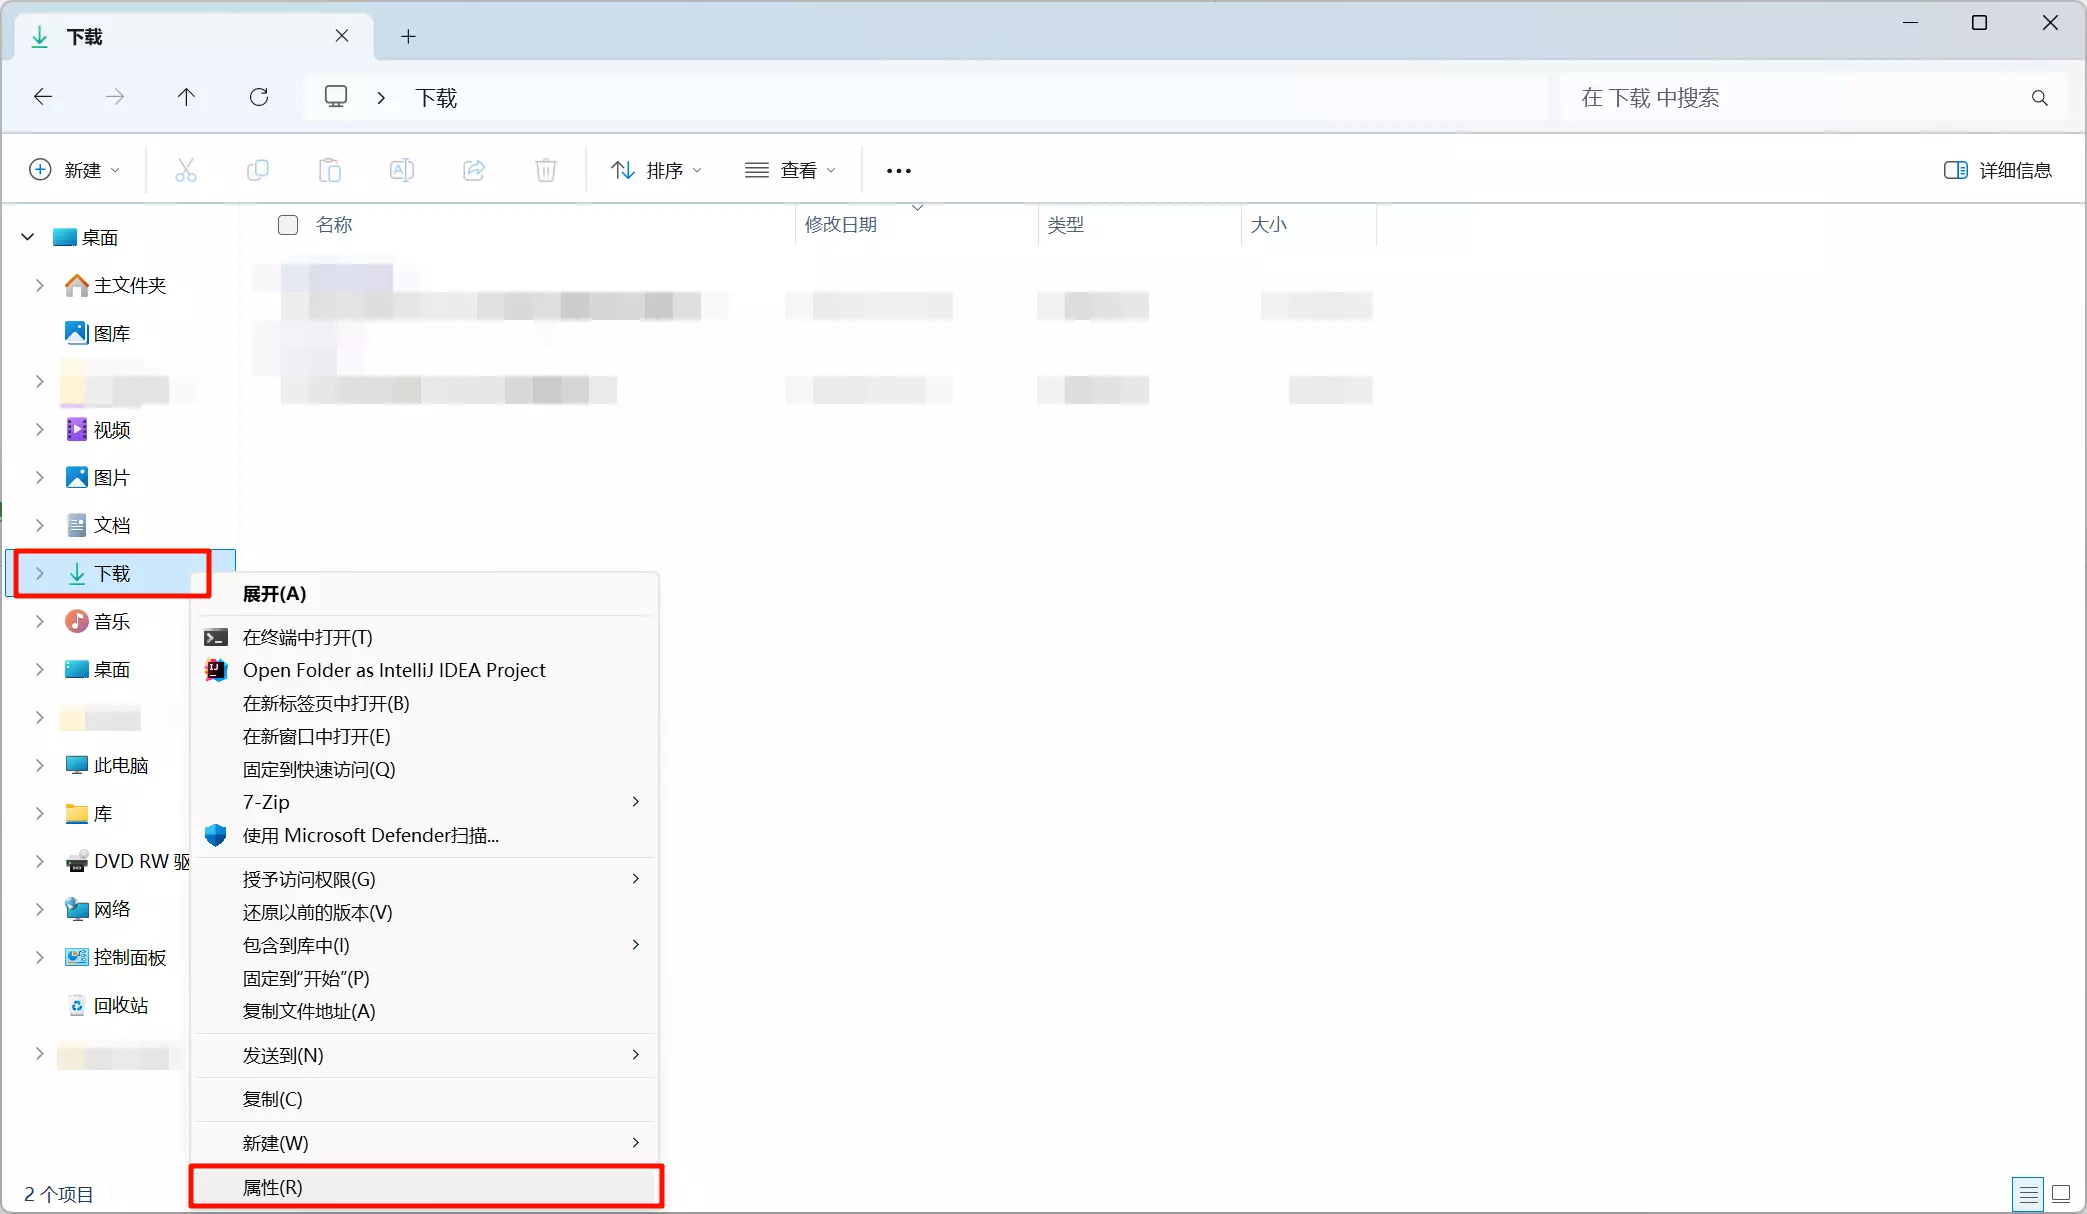Click the 新建 new button
Image resolution: width=2087 pixels, height=1214 pixels.
pos(75,170)
